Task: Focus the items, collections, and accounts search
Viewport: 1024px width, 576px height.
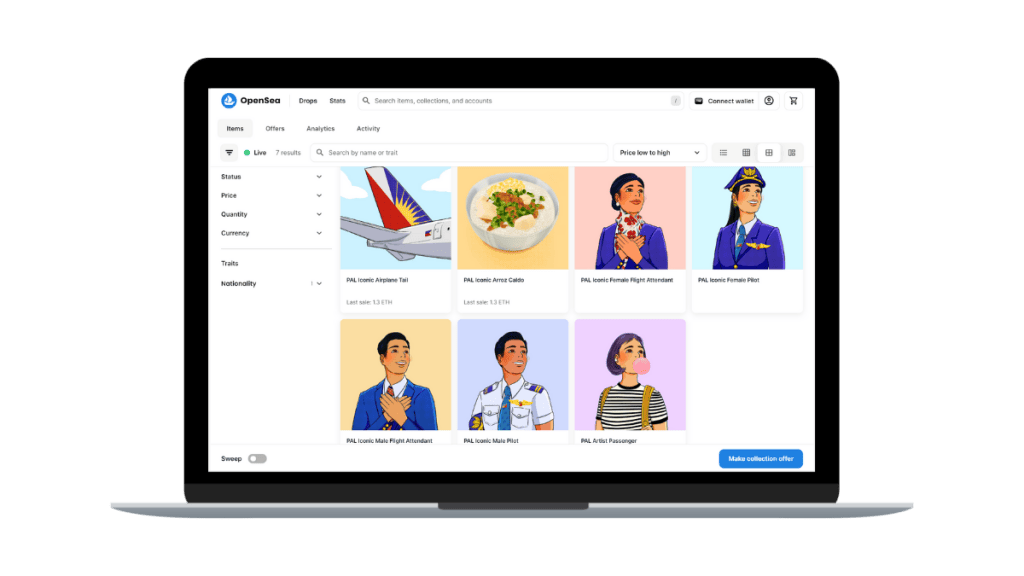Action: click(x=520, y=101)
